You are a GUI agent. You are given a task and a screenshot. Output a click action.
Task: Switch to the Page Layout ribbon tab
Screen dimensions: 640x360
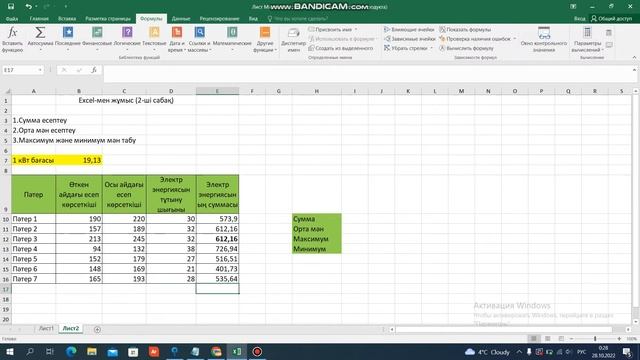pos(108,19)
